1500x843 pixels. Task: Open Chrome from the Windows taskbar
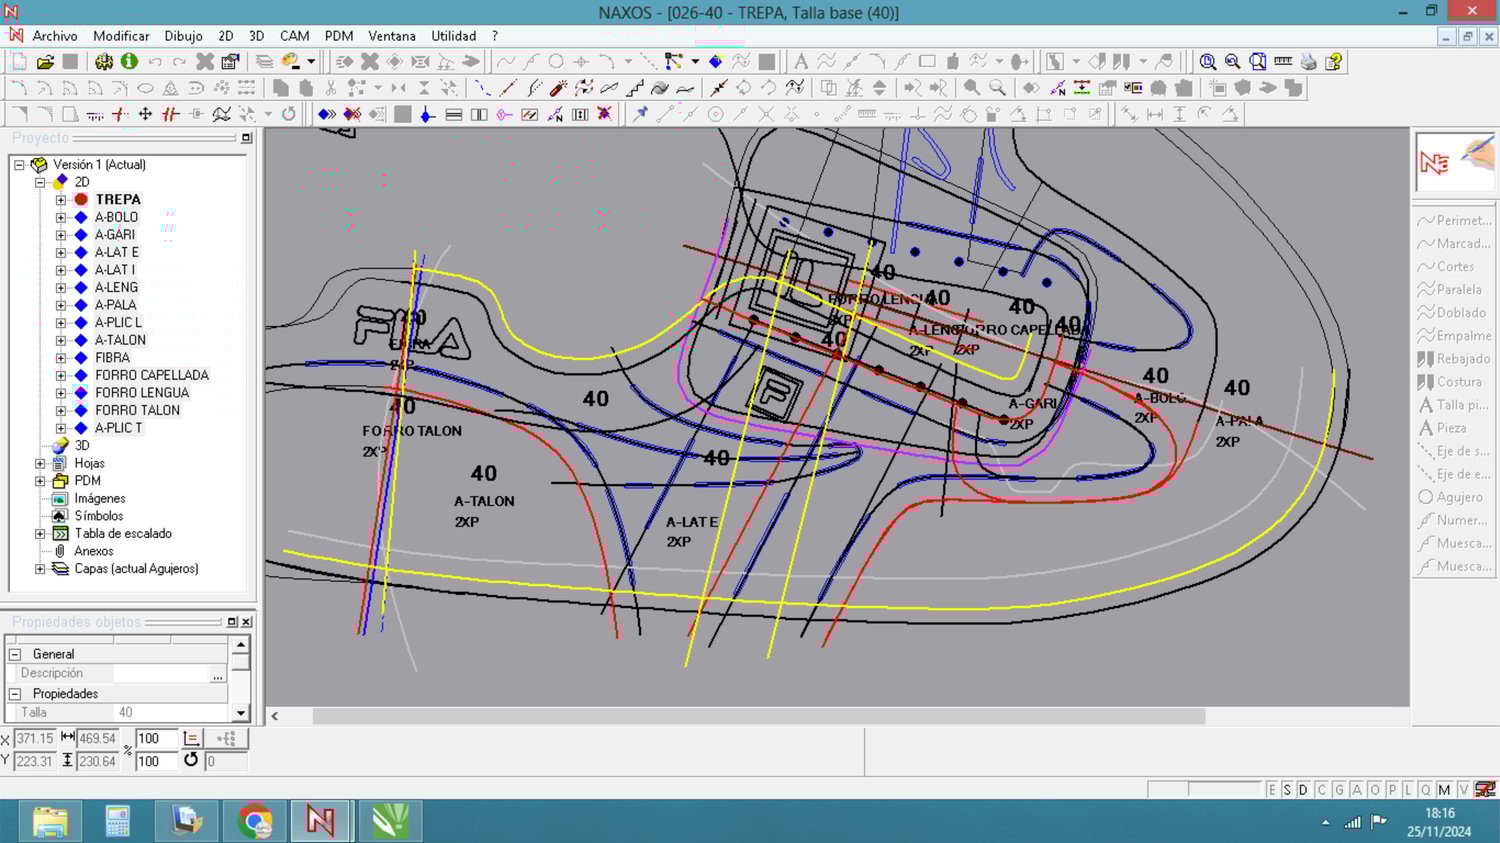(255, 822)
